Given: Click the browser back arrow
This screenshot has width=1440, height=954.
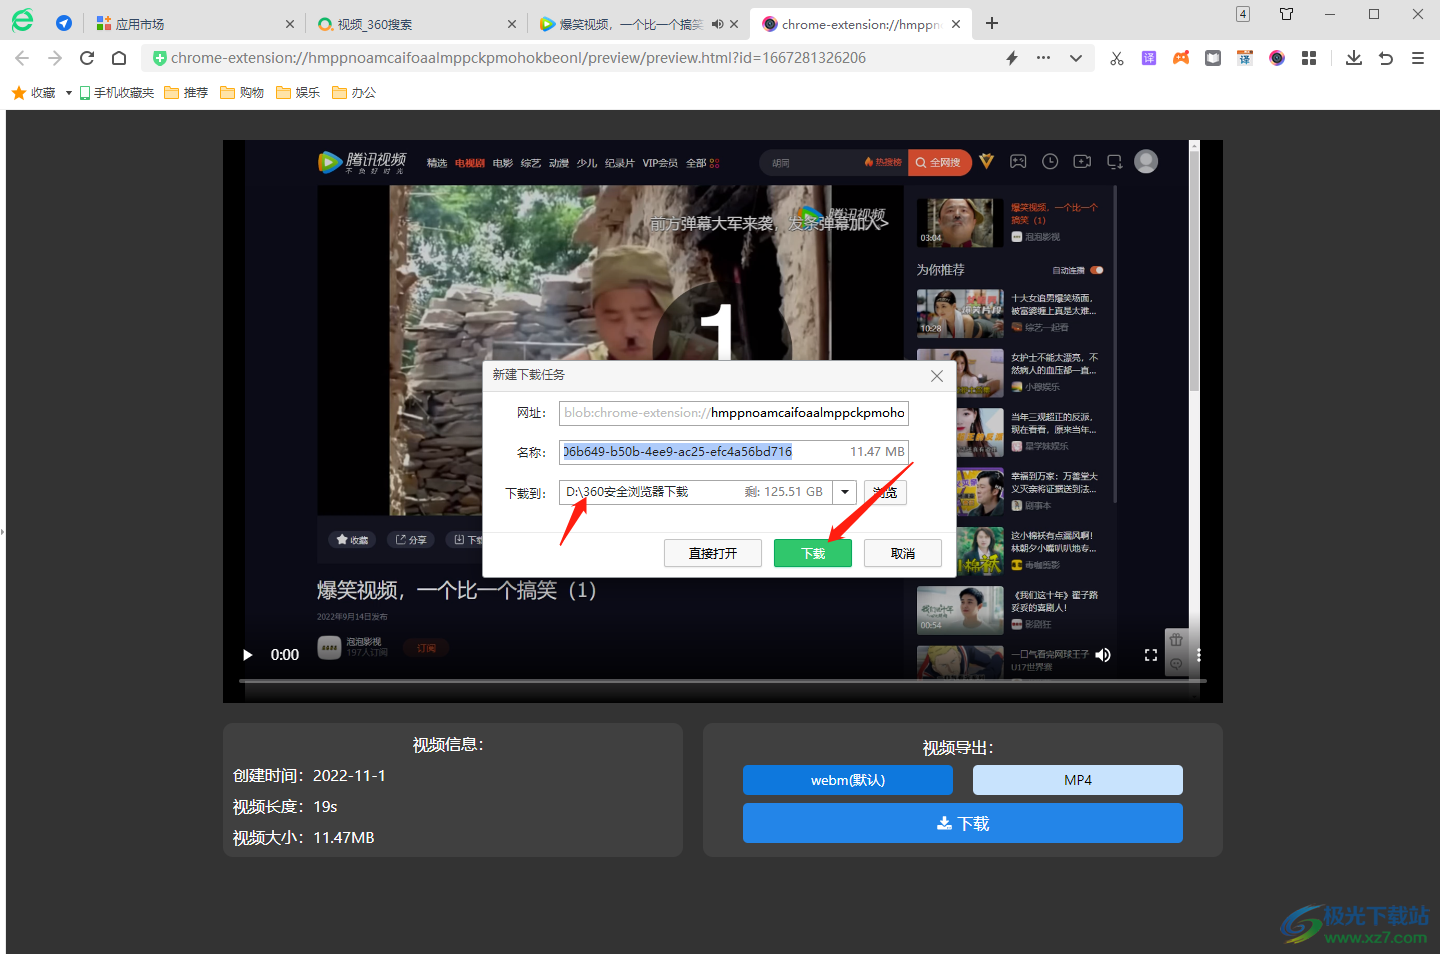Looking at the screenshot, I should 22,58.
